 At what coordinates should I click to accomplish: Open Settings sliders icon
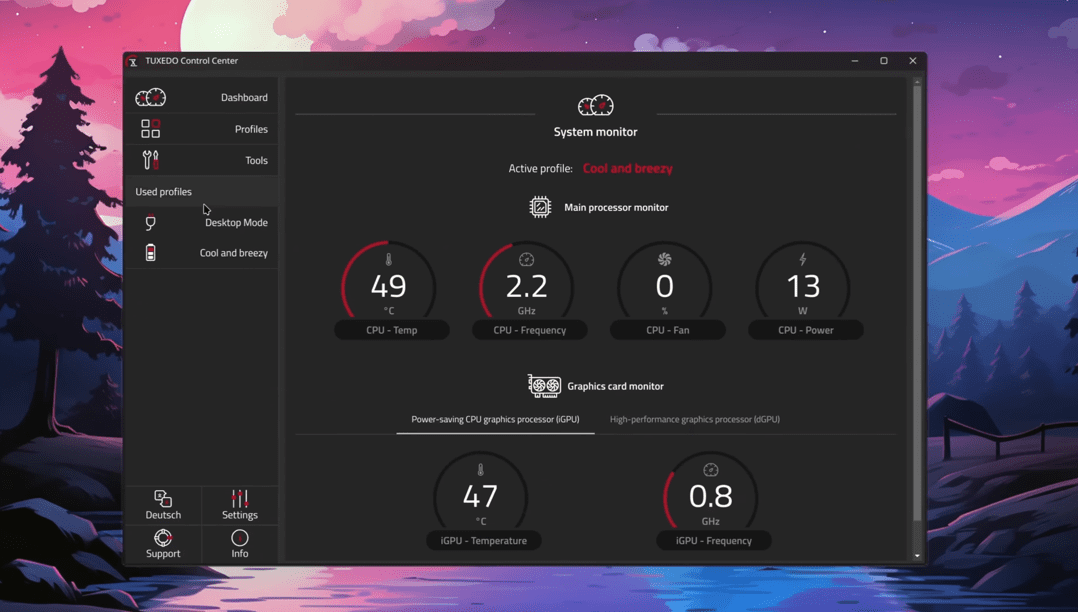coord(240,499)
